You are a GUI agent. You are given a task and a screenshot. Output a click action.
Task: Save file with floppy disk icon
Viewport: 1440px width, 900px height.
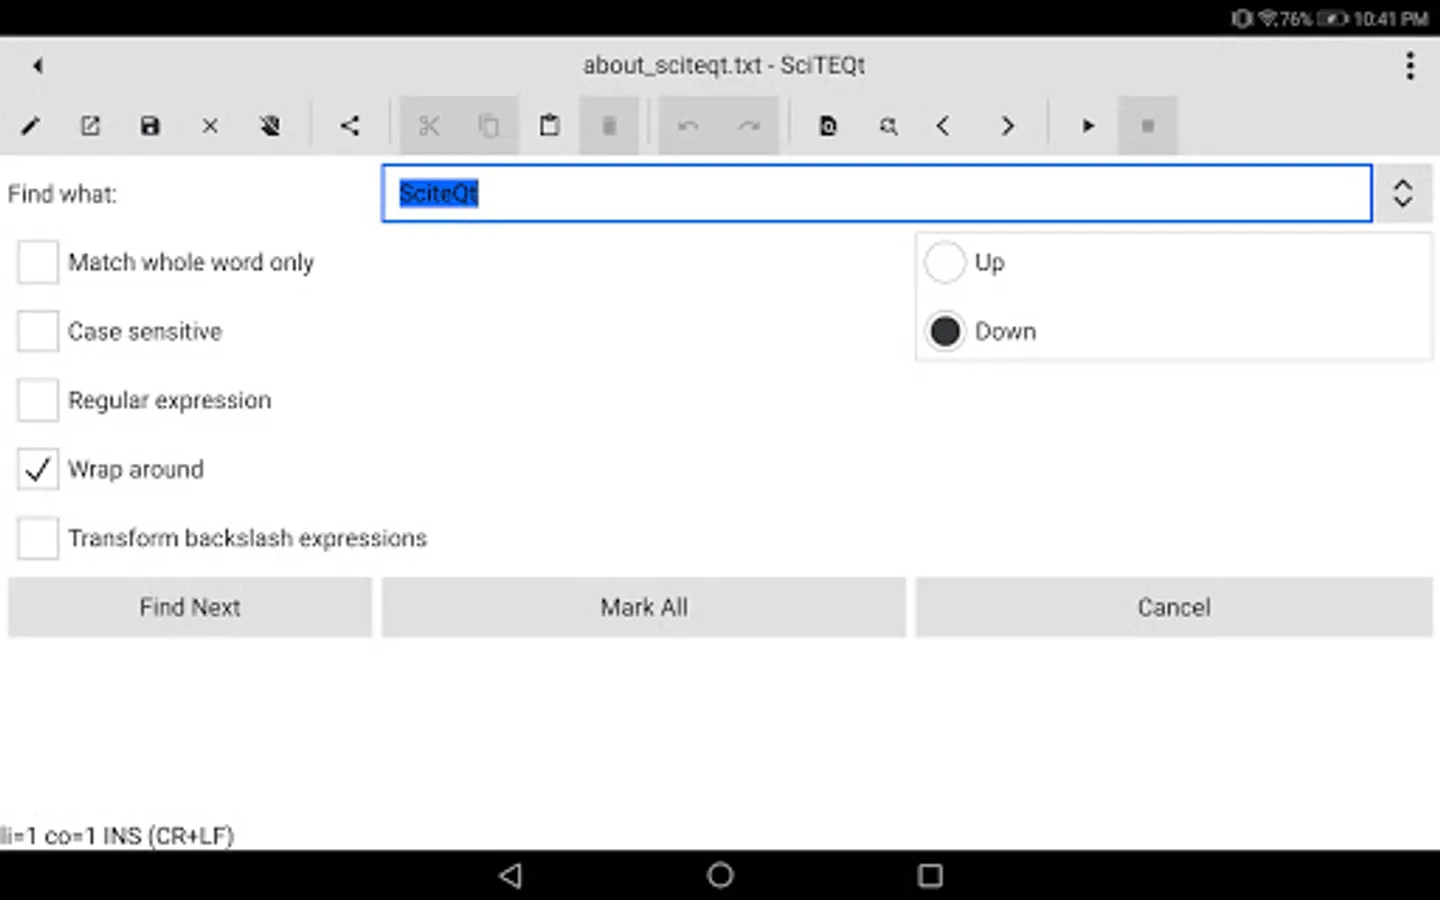point(150,126)
